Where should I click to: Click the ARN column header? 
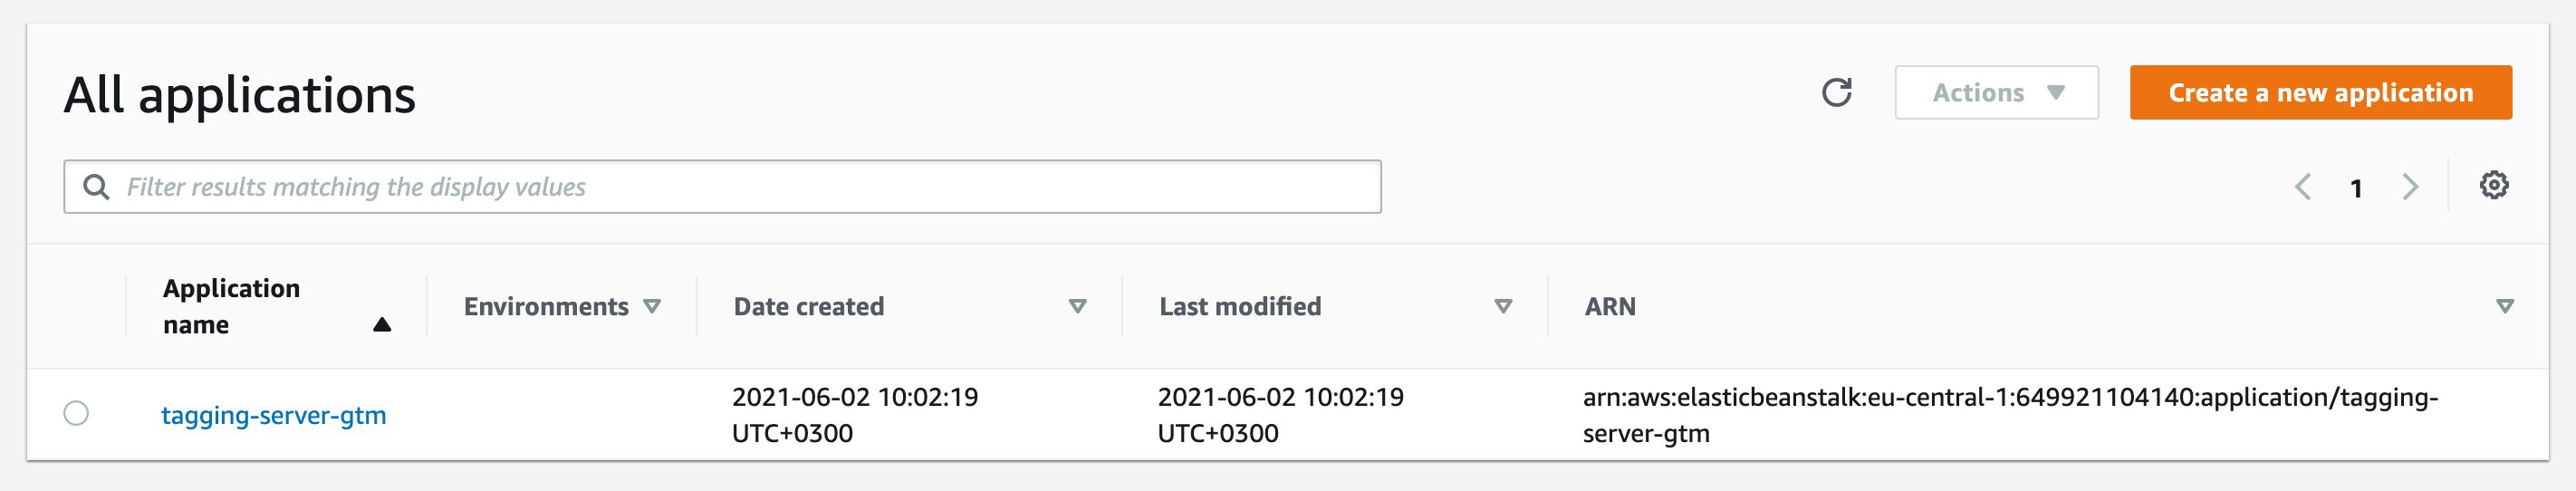[1610, 306]
